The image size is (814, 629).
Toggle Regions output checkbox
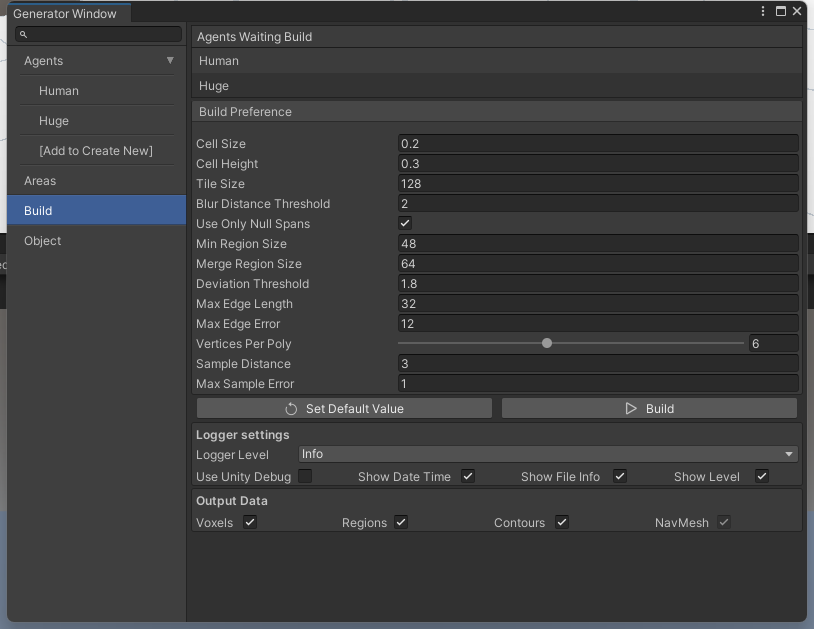click(401, 522)
